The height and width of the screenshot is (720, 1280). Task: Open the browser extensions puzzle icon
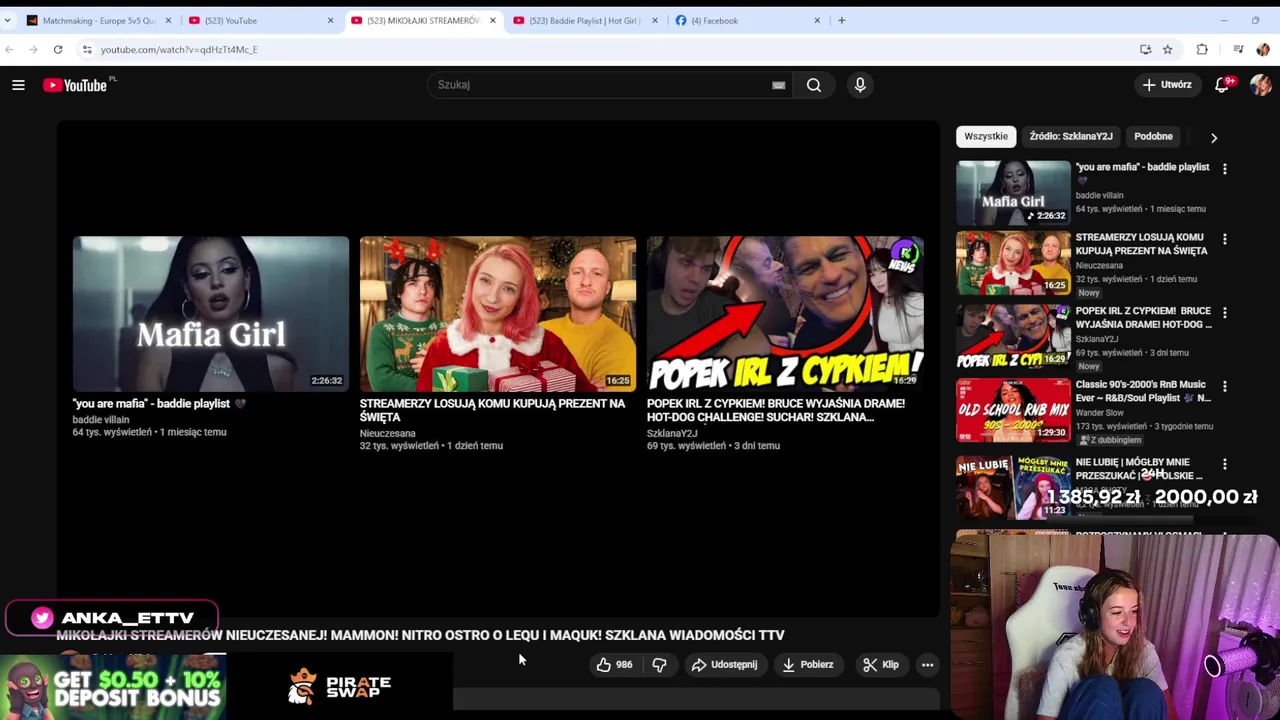(1202, 49)
